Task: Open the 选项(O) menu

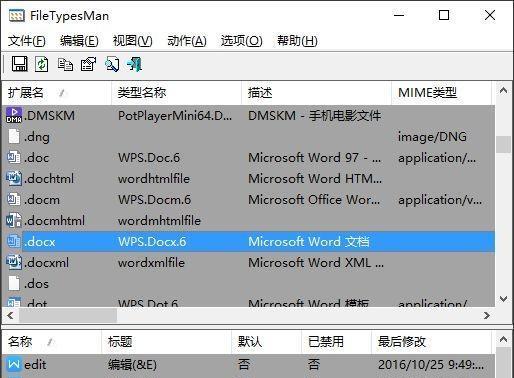Action: pyautogui.click(x=241, y=41)
